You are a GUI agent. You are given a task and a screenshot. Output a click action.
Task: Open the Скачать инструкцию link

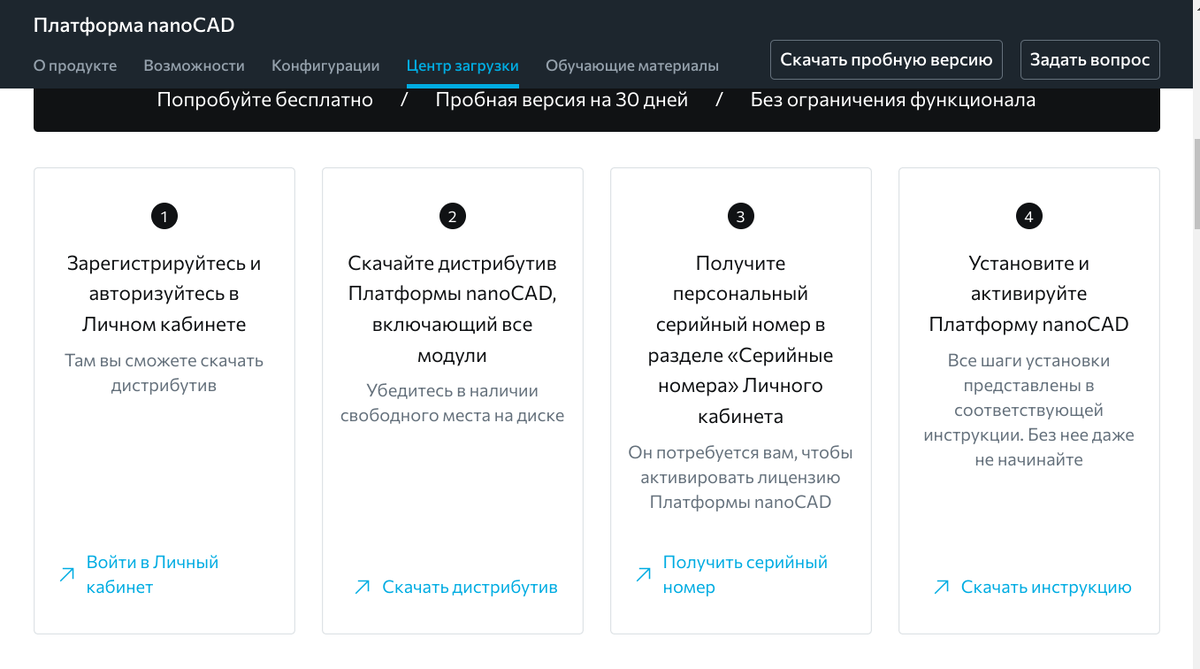(1046, 587)
